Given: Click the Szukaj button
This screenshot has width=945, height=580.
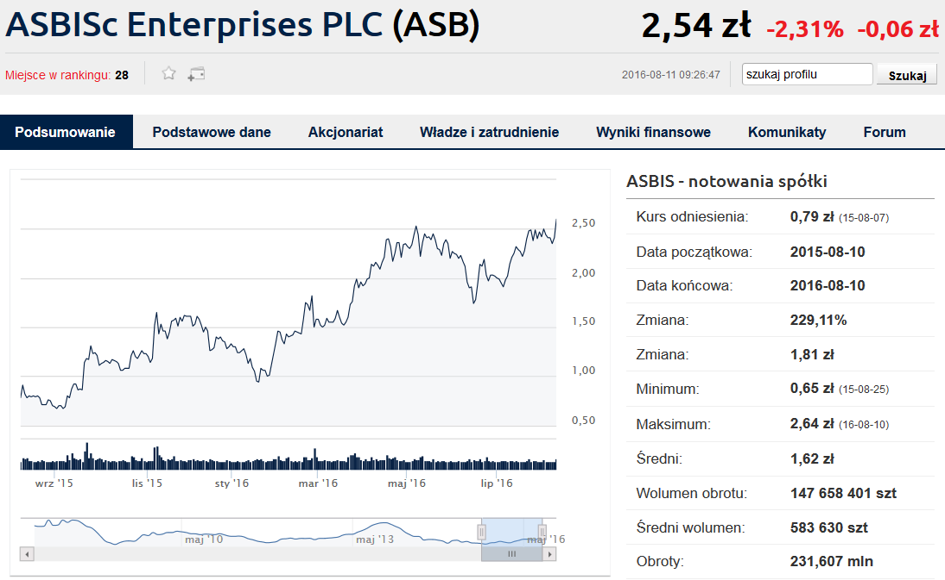Looking at the screenshot, I should (x=907, y=75).
